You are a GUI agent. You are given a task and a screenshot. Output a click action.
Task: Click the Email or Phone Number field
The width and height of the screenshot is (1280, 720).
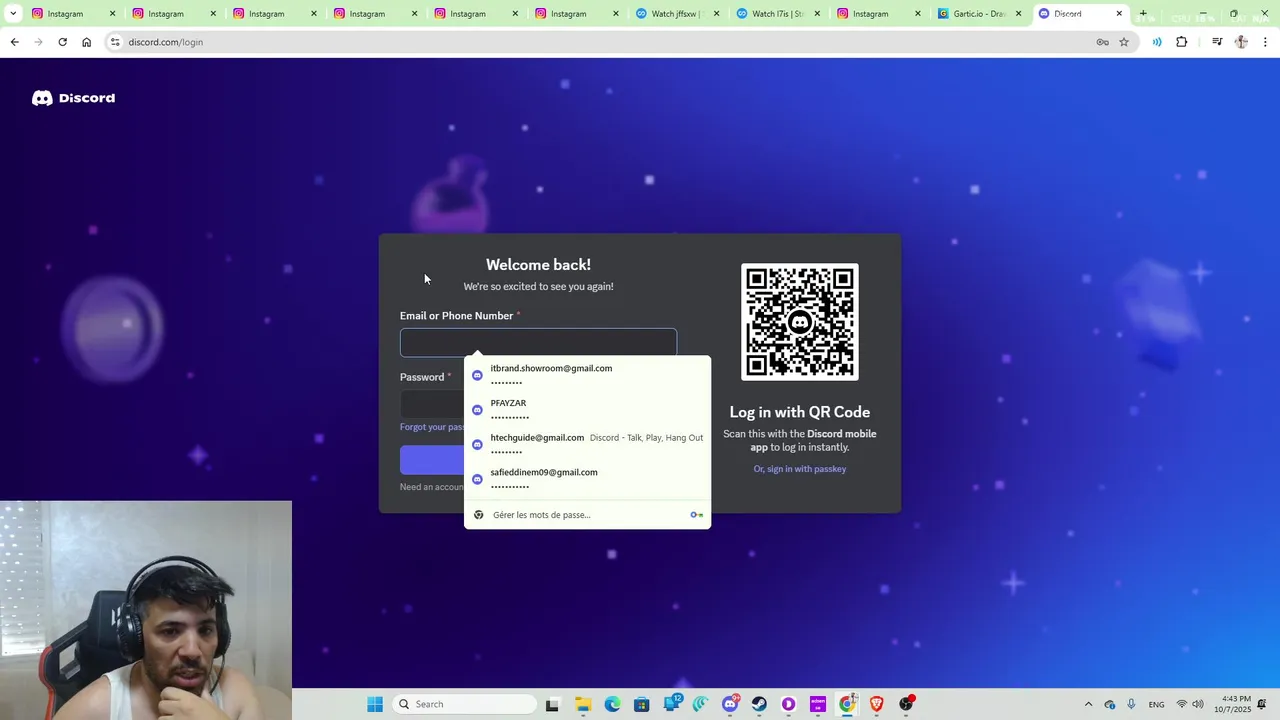[x=538, y=343]
